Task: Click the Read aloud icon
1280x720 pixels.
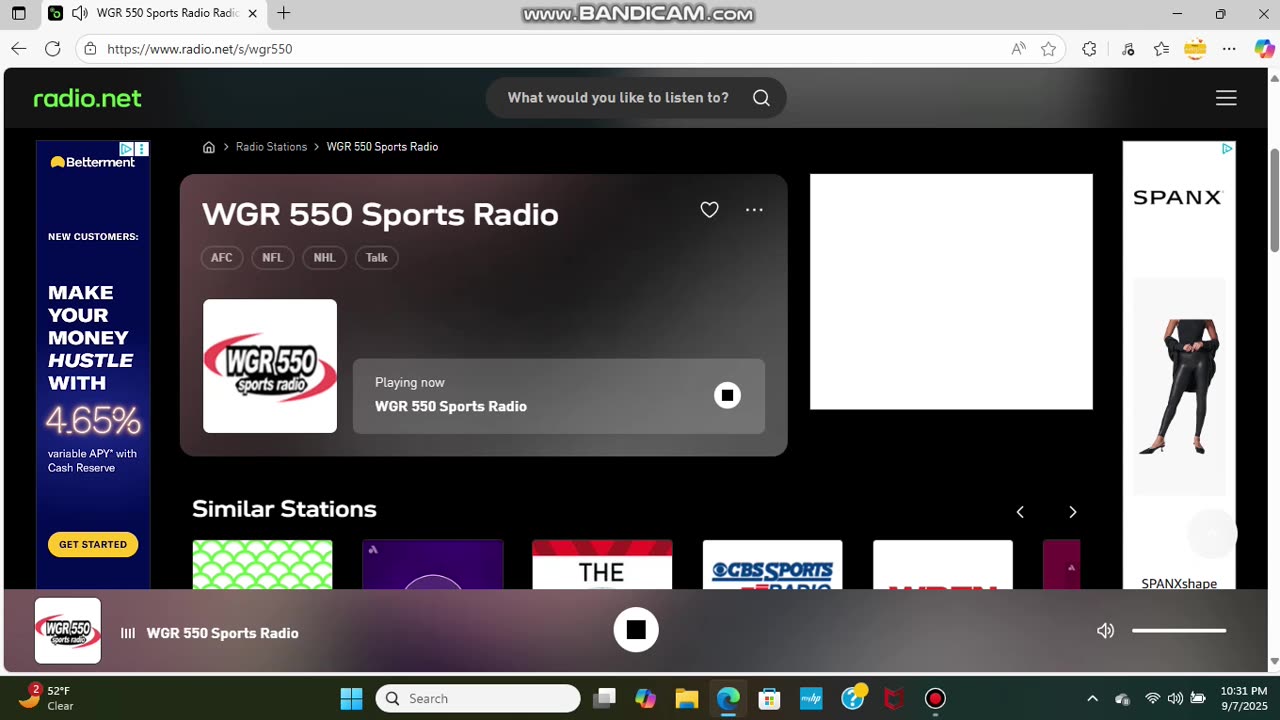Action: [1018, 49]
